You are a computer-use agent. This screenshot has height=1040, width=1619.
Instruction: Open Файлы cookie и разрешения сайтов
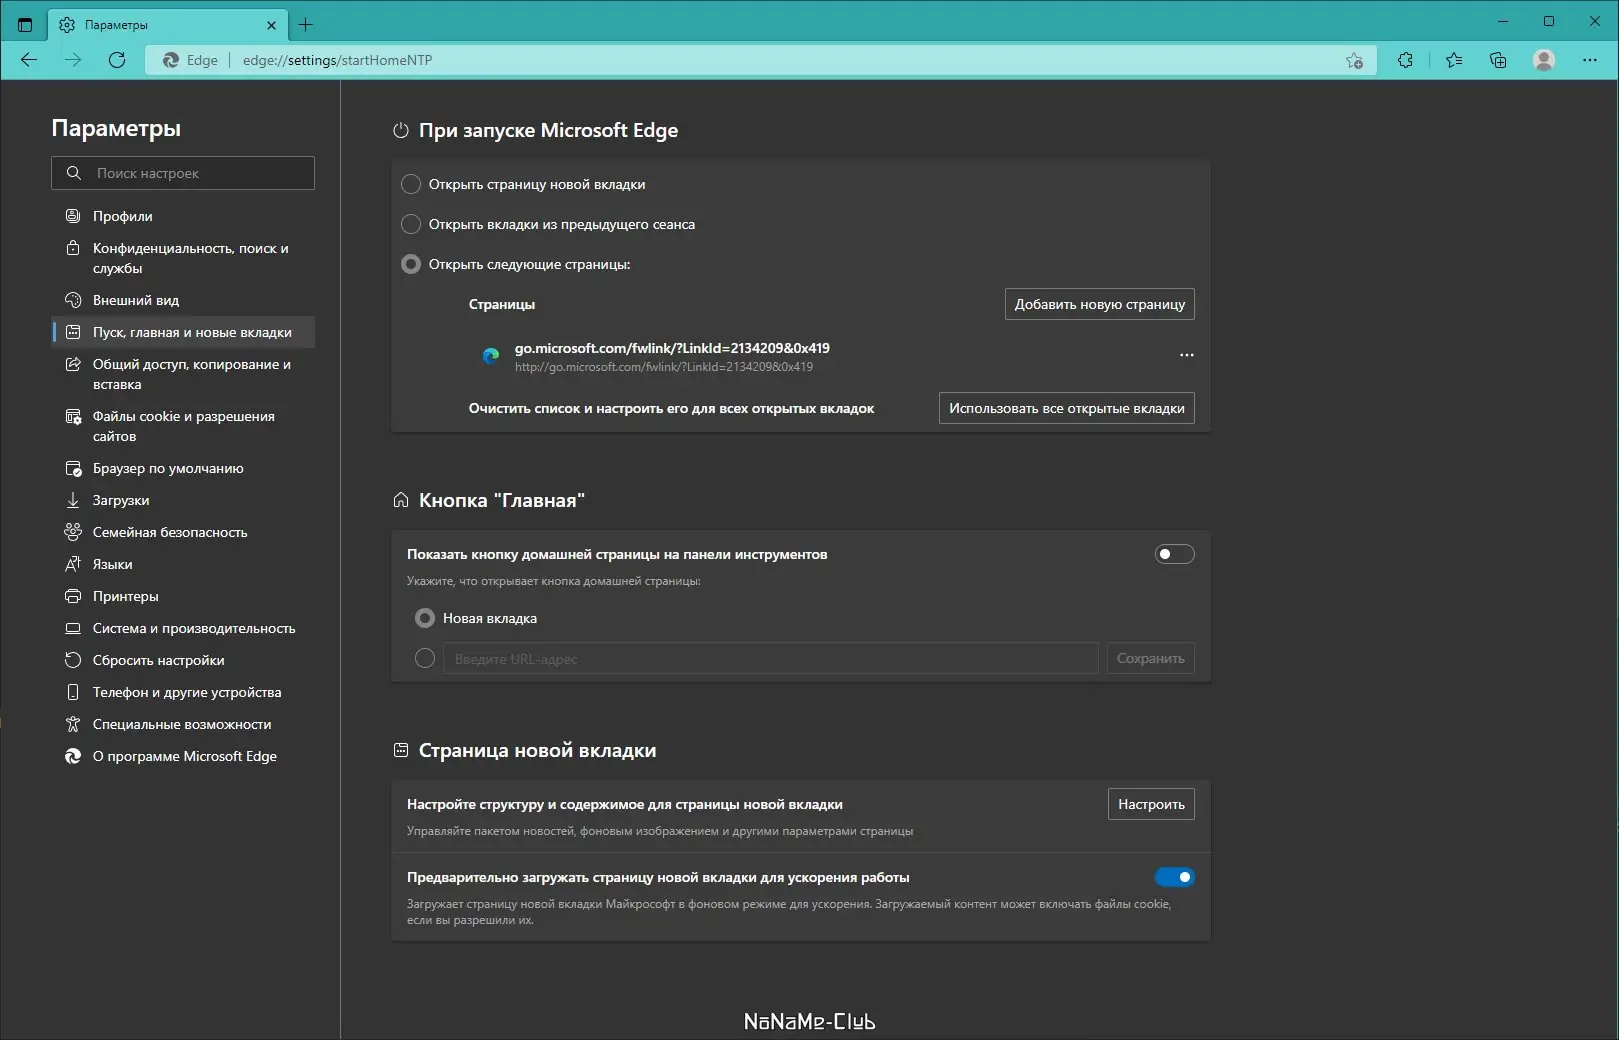[x=184, y=426]
